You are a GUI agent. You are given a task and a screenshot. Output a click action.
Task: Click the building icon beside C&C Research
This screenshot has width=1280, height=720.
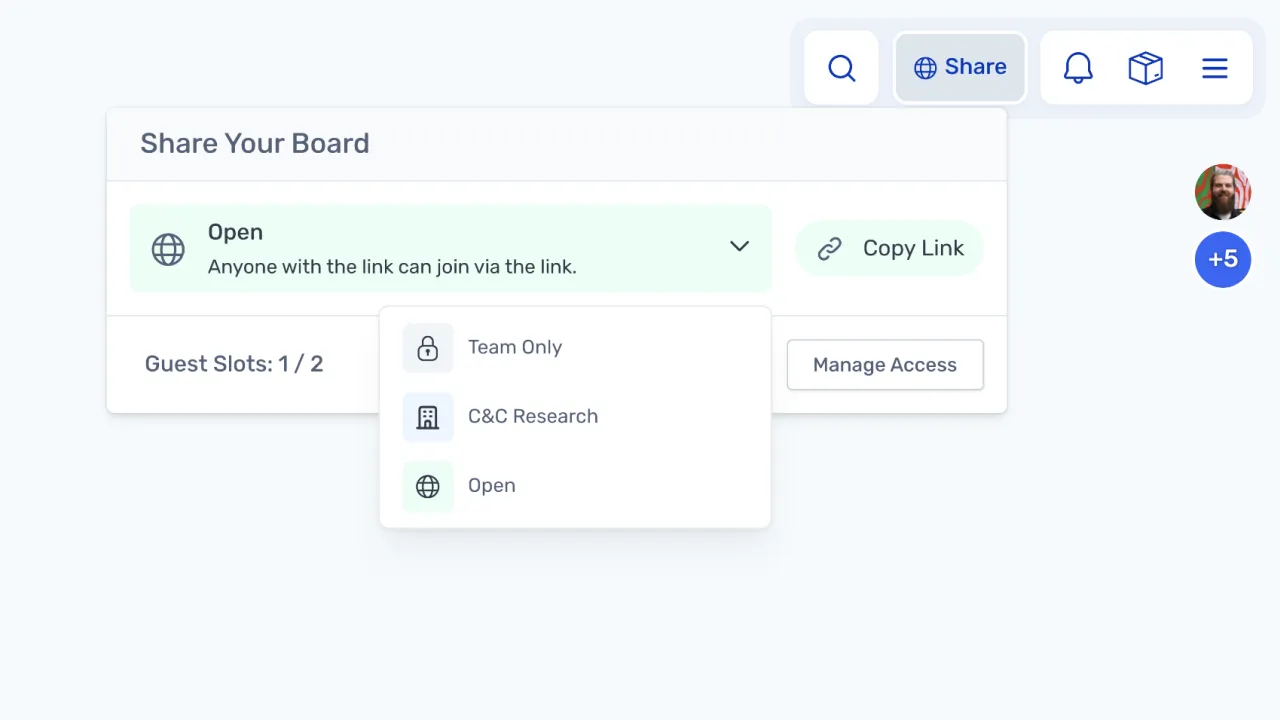(x=428, y=417)
